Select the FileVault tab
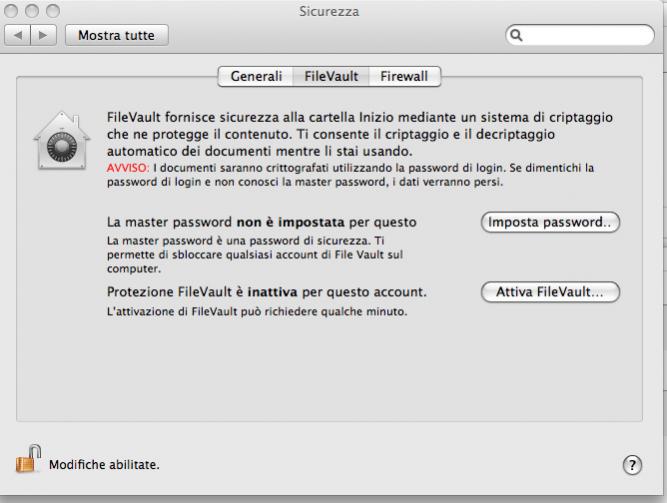Screen dimensions: 667x503 click(331, 77)
